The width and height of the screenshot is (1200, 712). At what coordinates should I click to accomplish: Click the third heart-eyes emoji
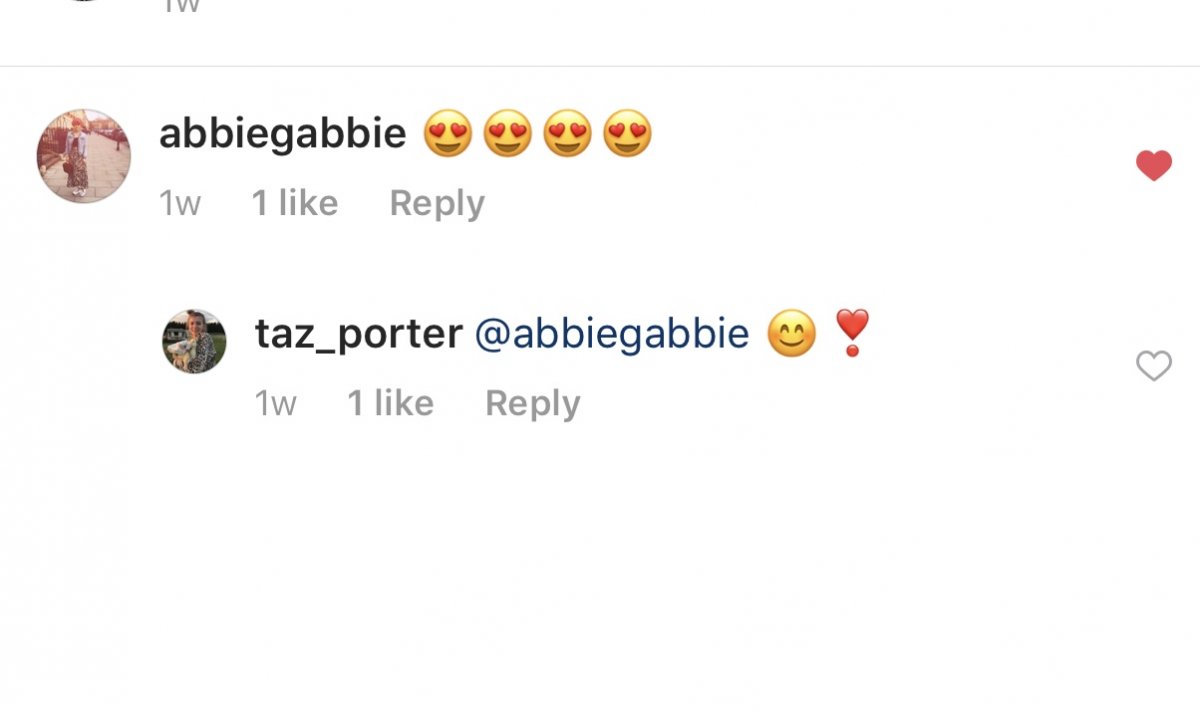567,134
